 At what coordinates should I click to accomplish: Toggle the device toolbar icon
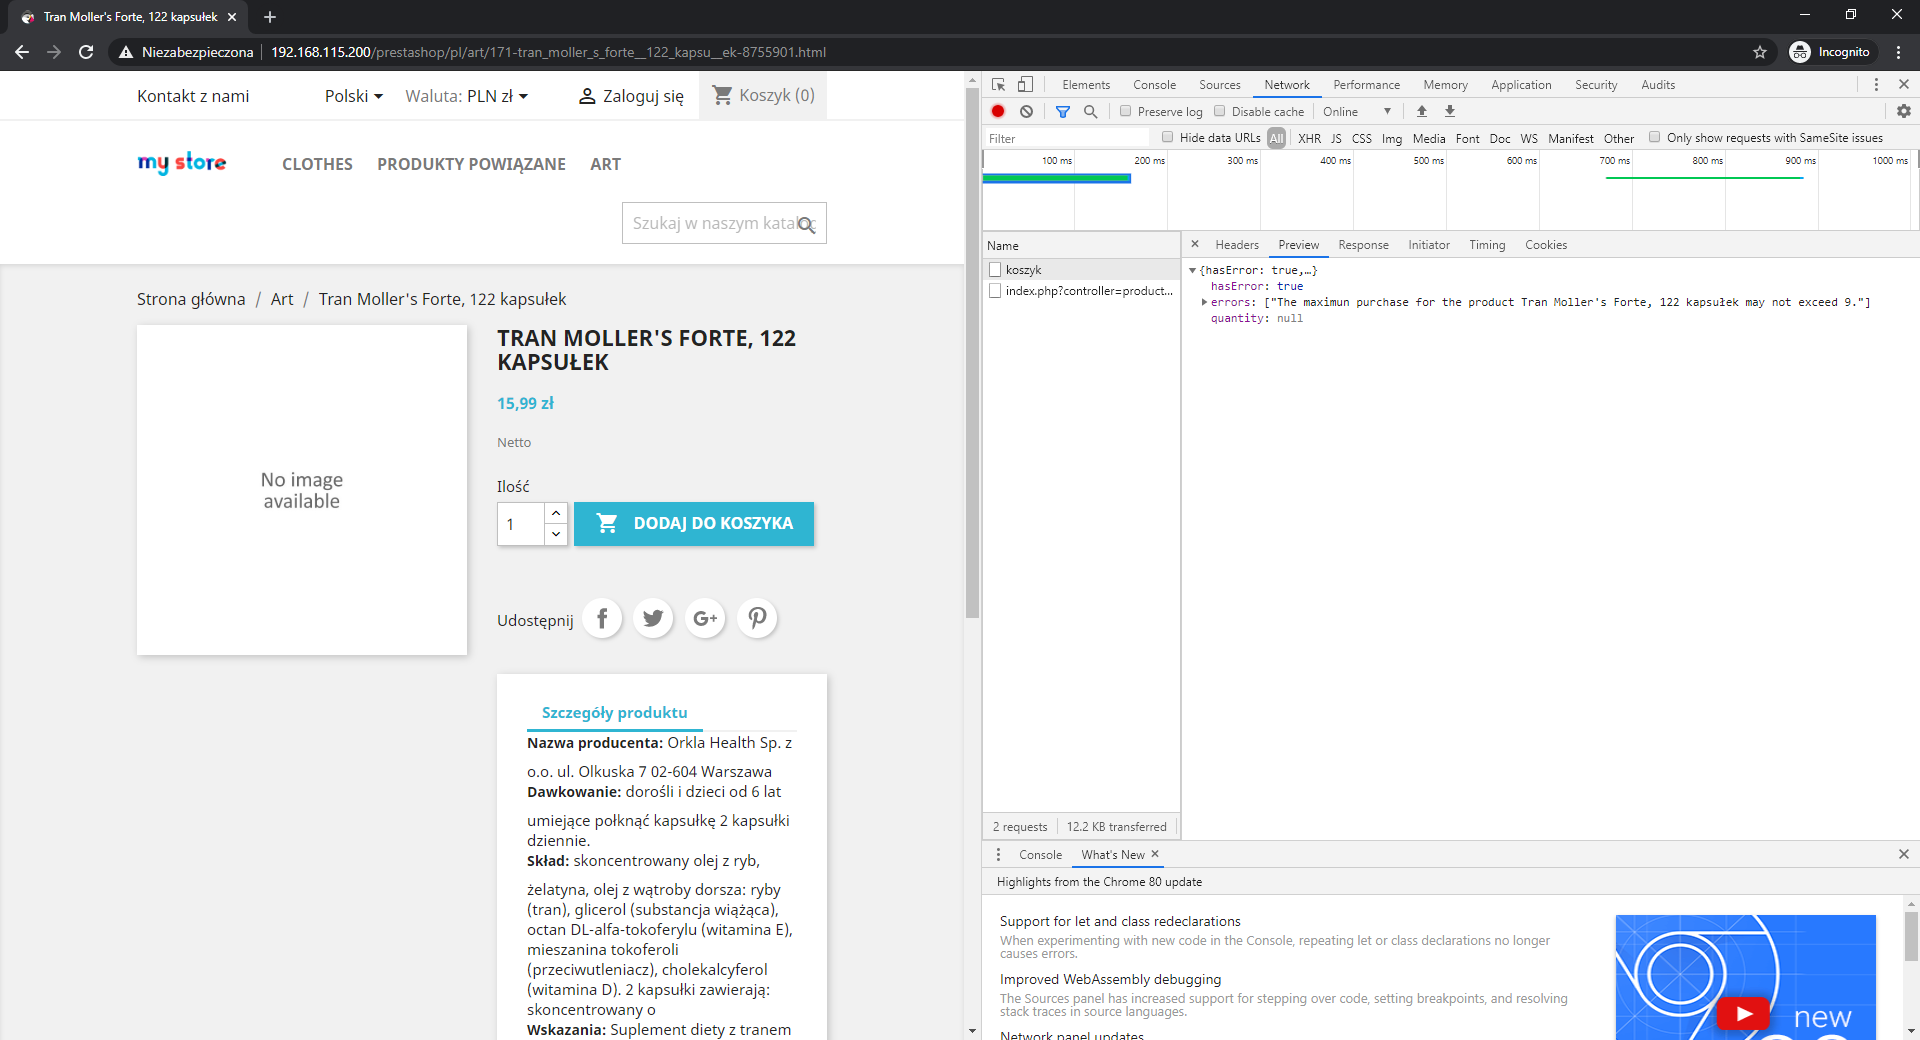click(x=1025, y=85)
